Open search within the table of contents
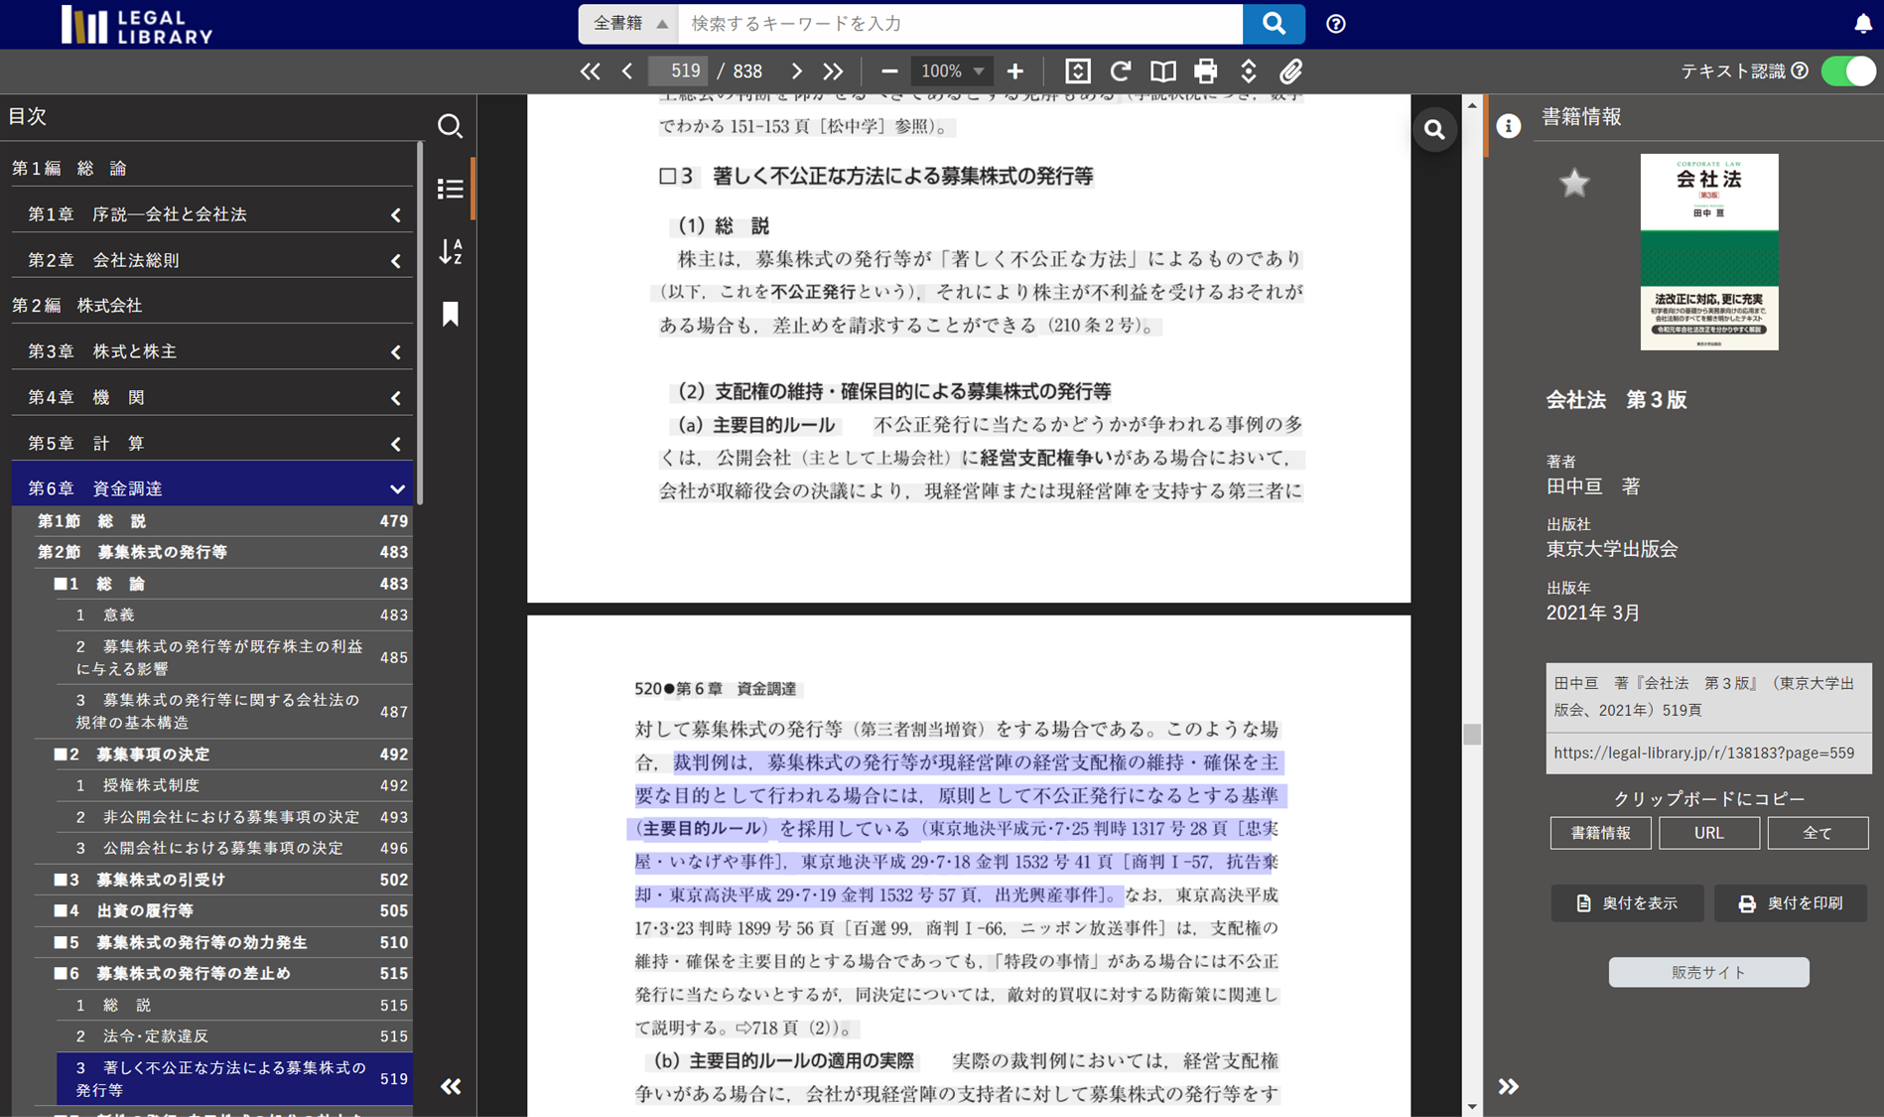Screen dimensions: 1884x1117 coord(450,126)
